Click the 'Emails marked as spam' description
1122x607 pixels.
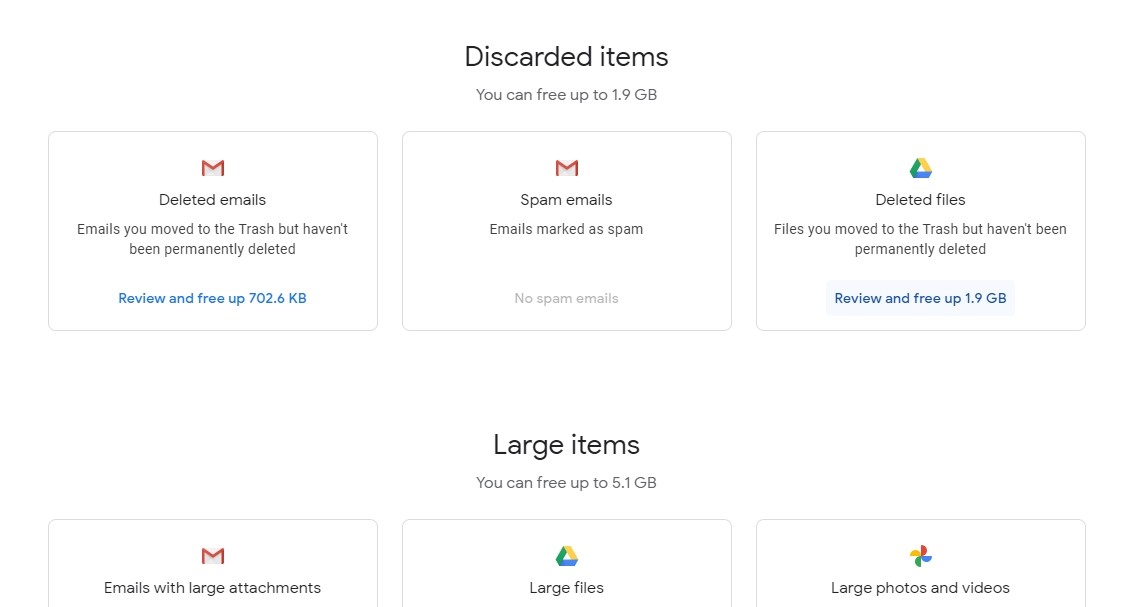coord(567,229)
